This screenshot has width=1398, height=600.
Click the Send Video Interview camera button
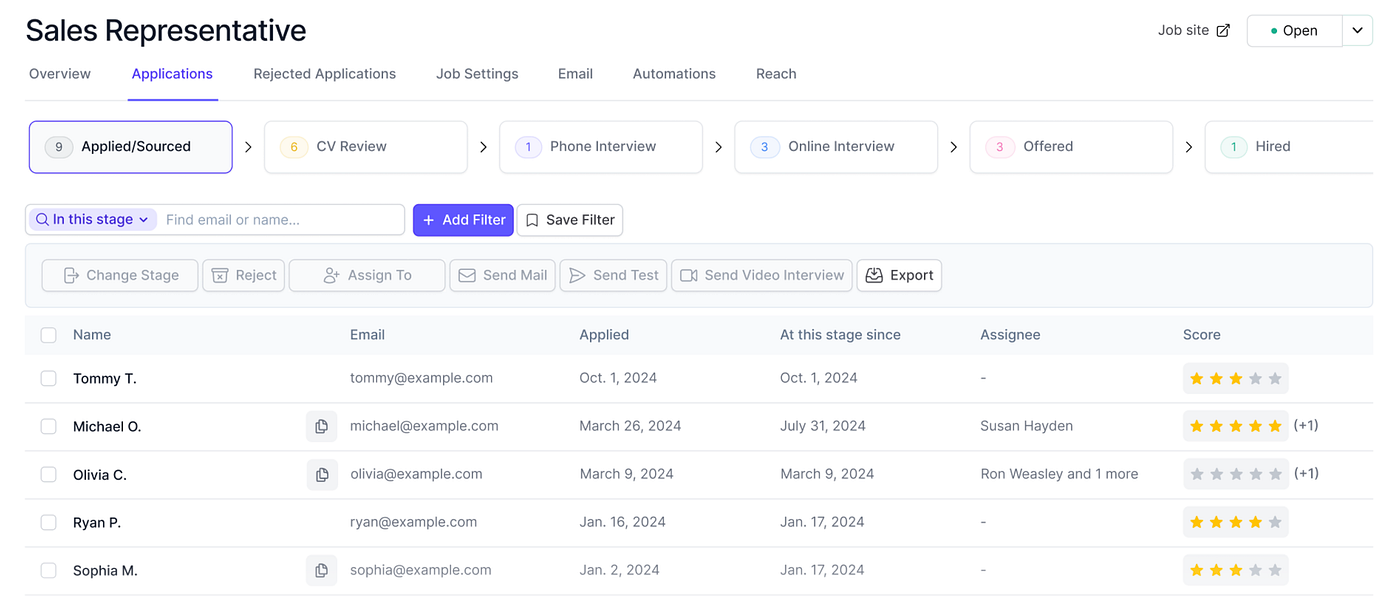(x=762, y=276)
